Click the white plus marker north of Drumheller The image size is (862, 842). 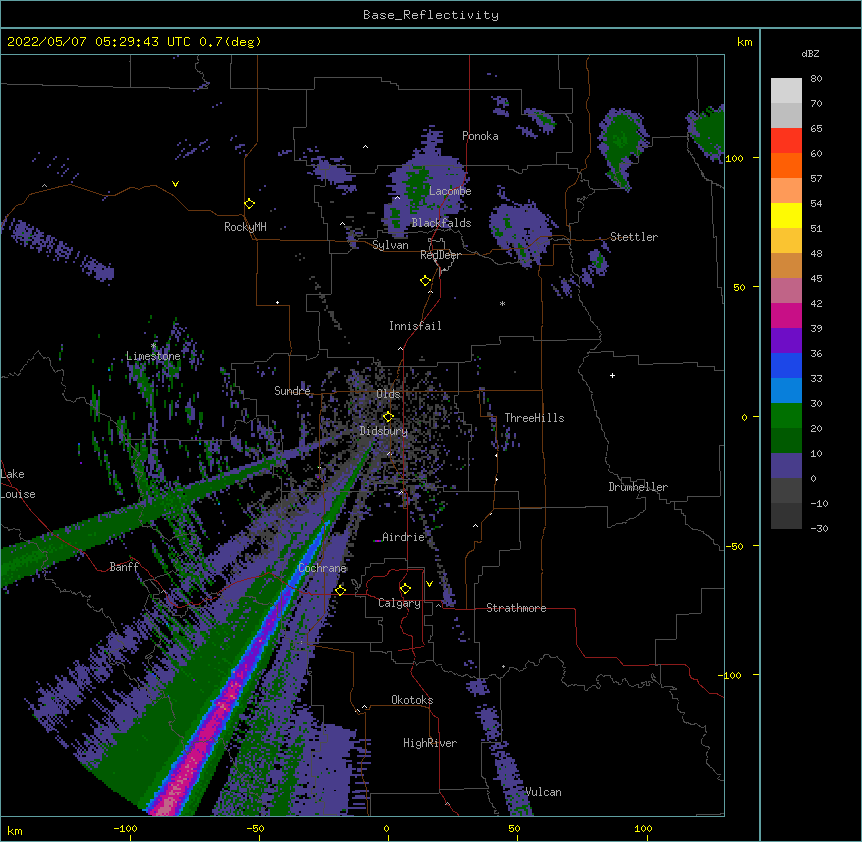(612, 375)
